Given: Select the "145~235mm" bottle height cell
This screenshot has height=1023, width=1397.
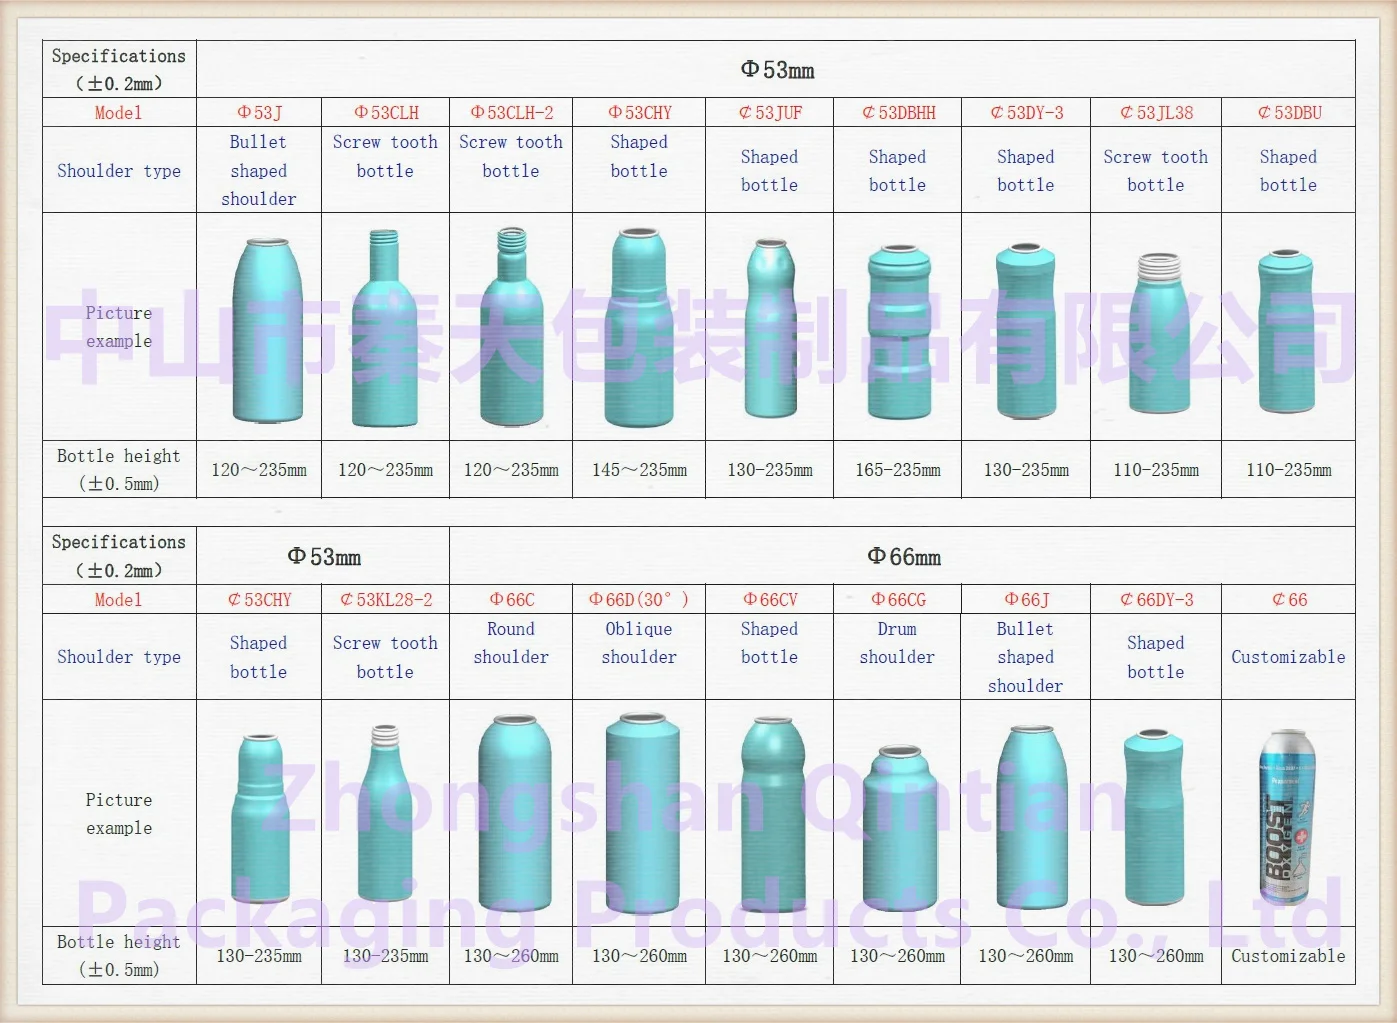Looking at the screenshot, I should tap(639, 469).
